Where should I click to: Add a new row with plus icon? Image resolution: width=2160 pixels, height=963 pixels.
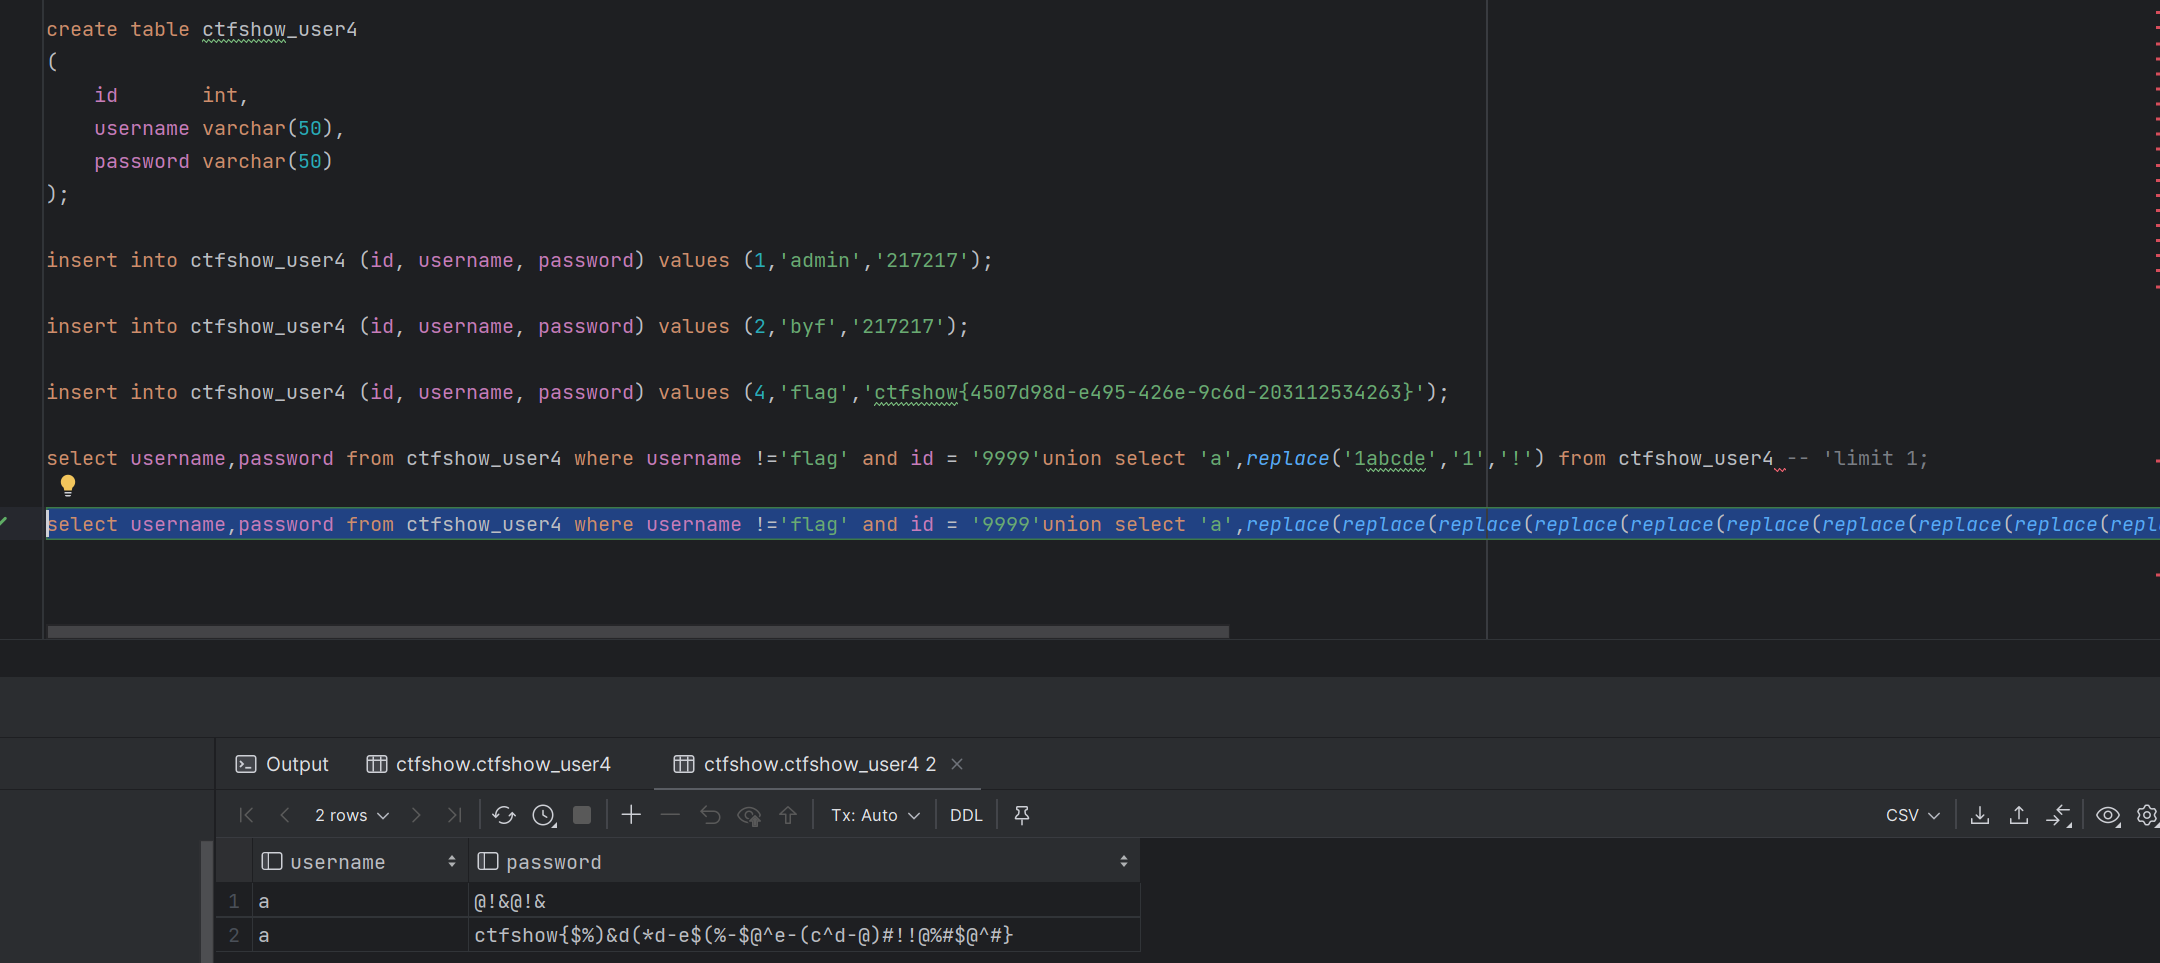[x=631, y=815]
